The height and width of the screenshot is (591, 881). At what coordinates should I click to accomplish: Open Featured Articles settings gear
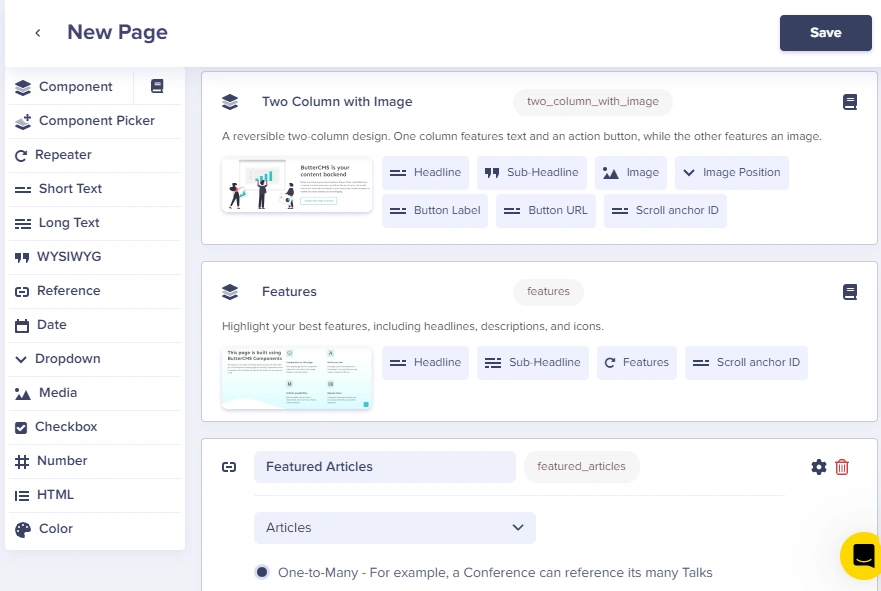click(819, 467)
